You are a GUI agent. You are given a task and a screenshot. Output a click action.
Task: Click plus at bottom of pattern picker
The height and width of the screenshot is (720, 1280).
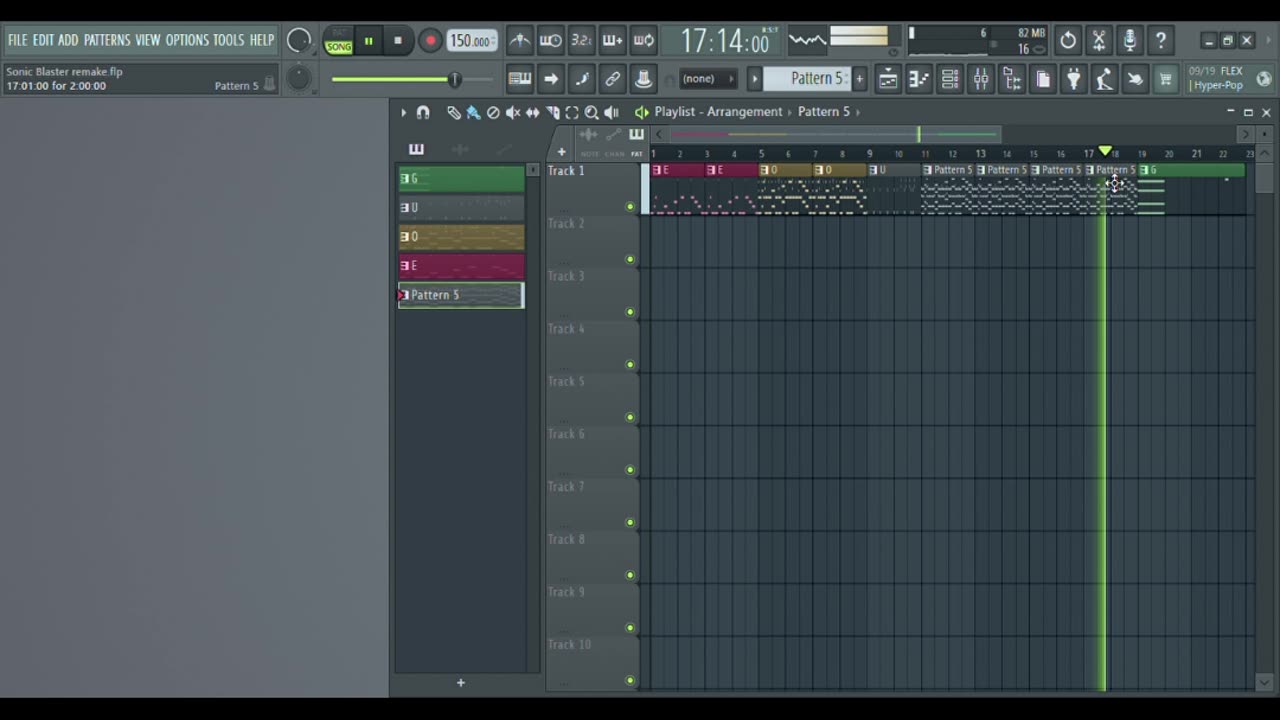tap(461, 683)
